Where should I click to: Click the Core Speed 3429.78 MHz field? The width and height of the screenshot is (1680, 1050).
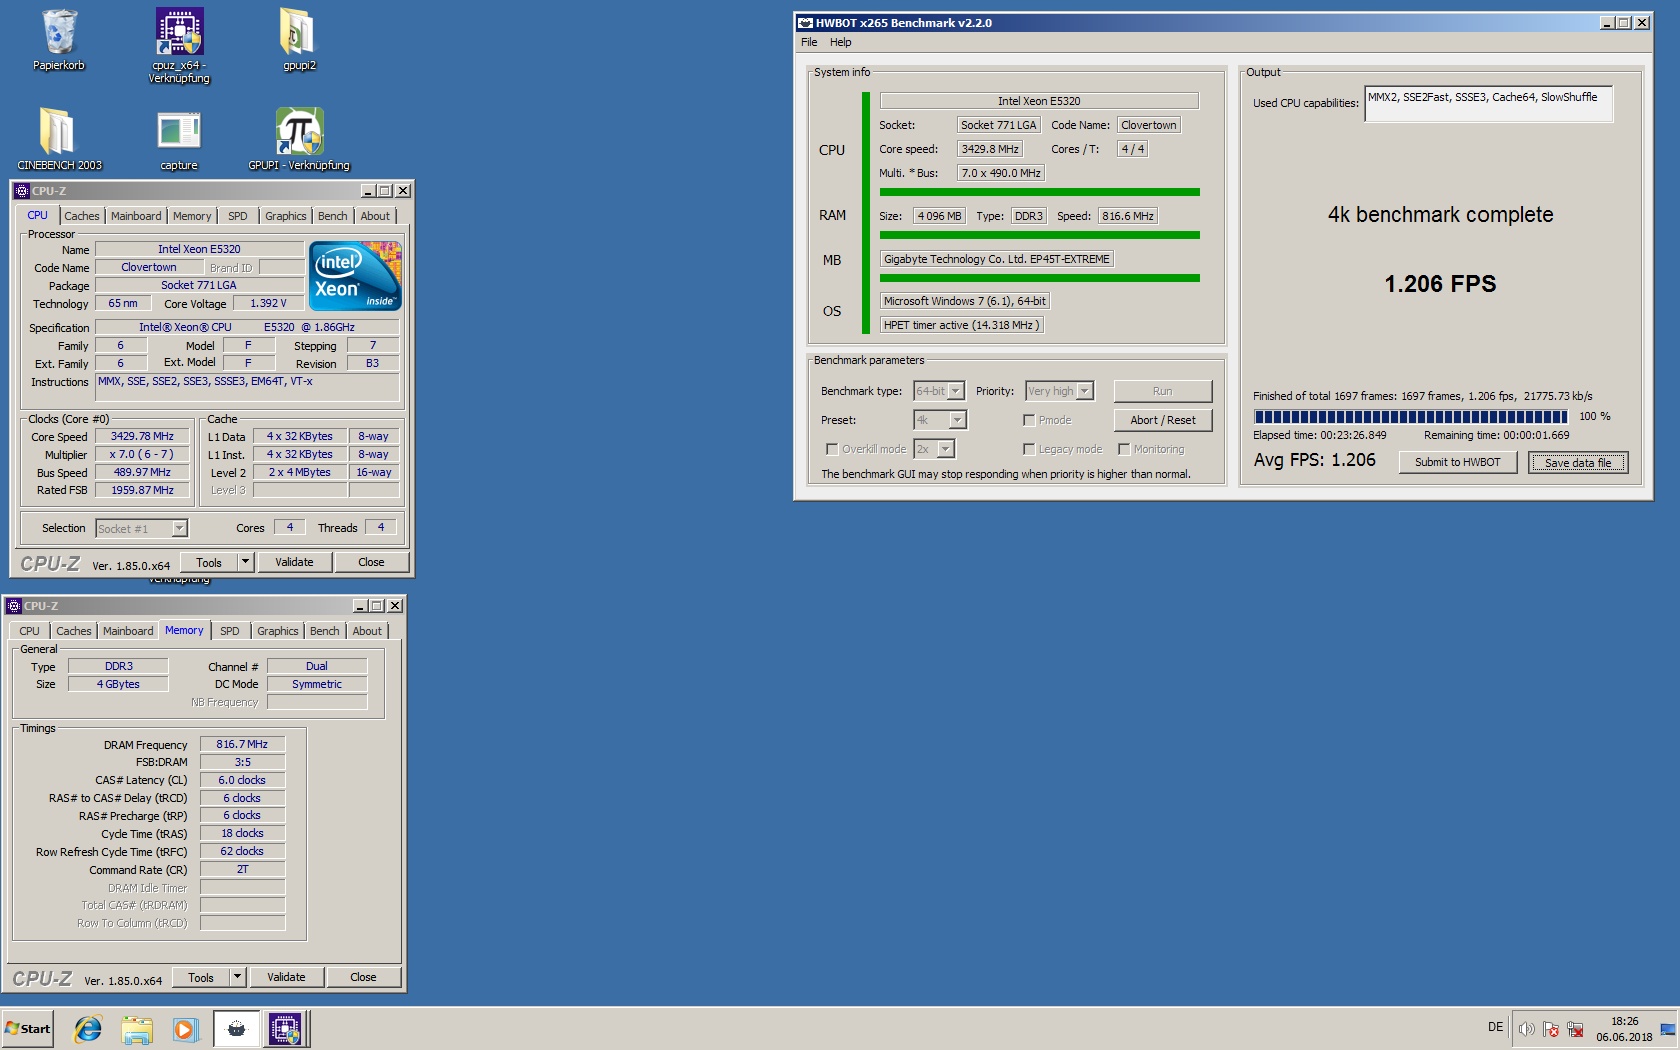click(142, 436)
